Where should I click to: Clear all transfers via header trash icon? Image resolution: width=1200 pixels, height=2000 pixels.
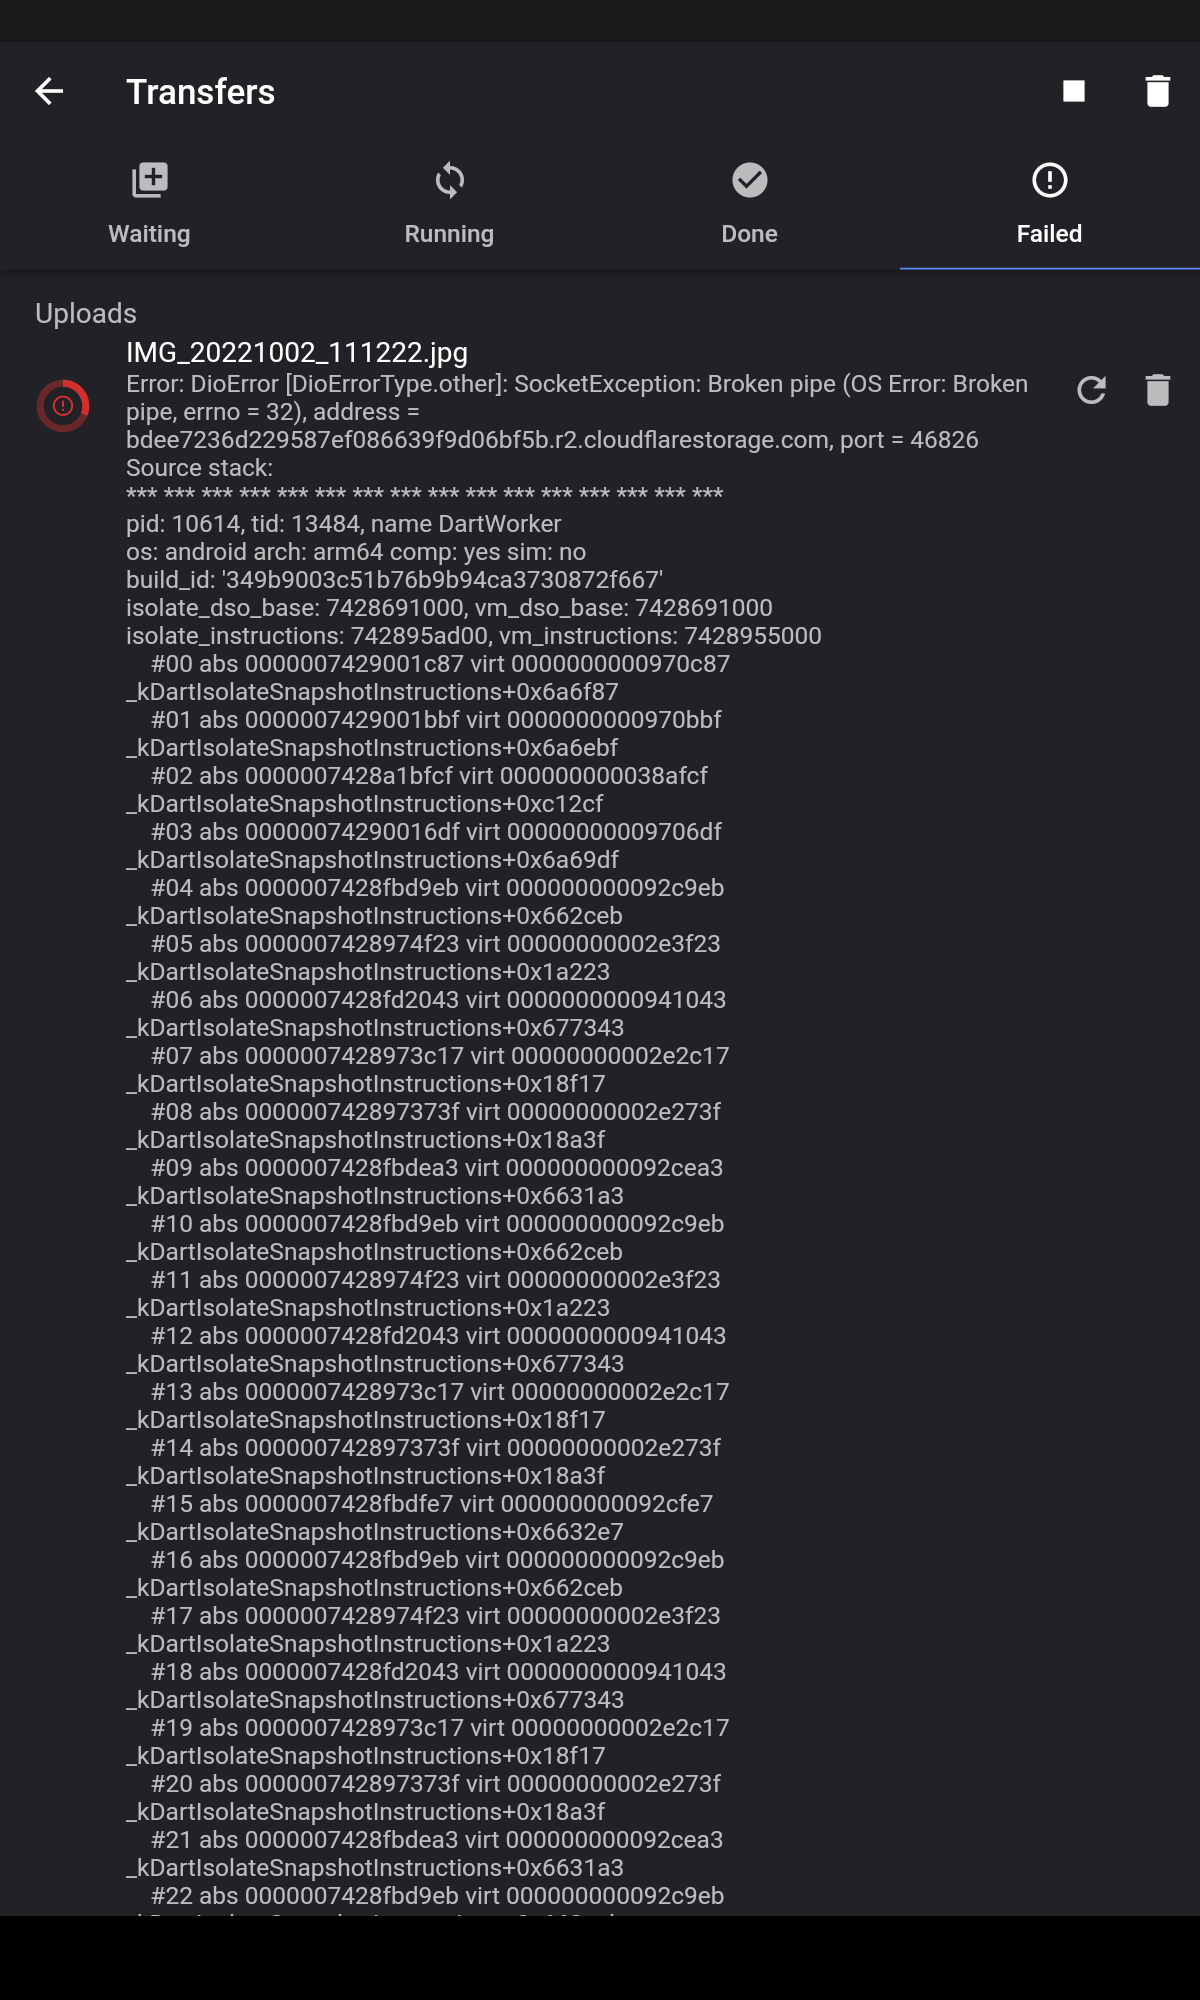click(x=1157, y=91)
